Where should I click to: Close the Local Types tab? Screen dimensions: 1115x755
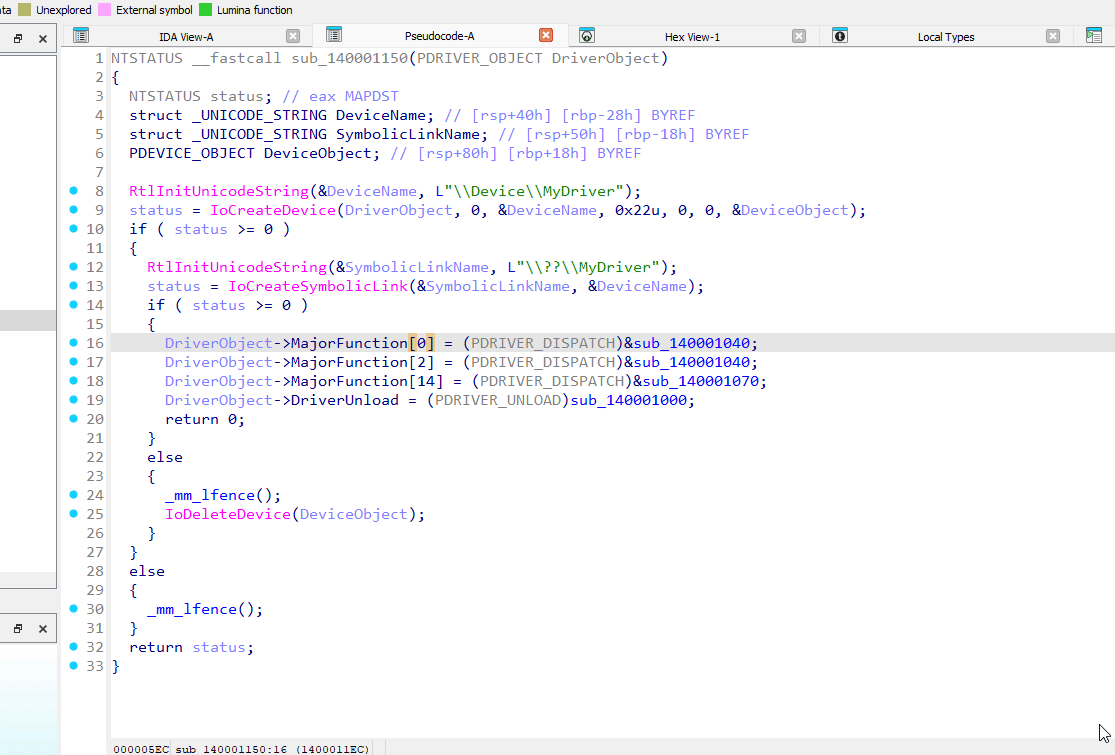[1053, 36]
